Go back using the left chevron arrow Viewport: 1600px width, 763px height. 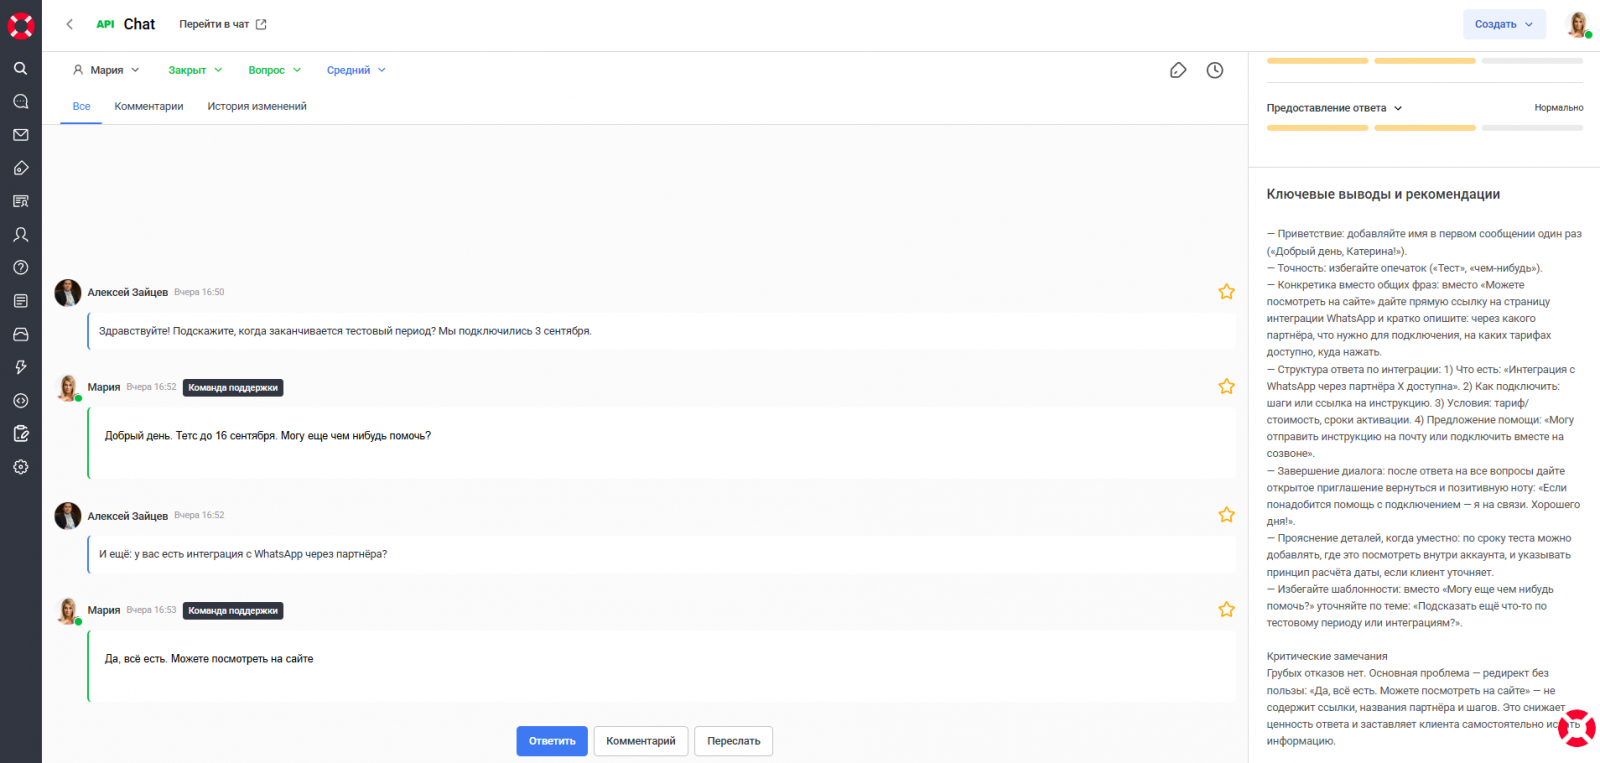click(69, 24)
